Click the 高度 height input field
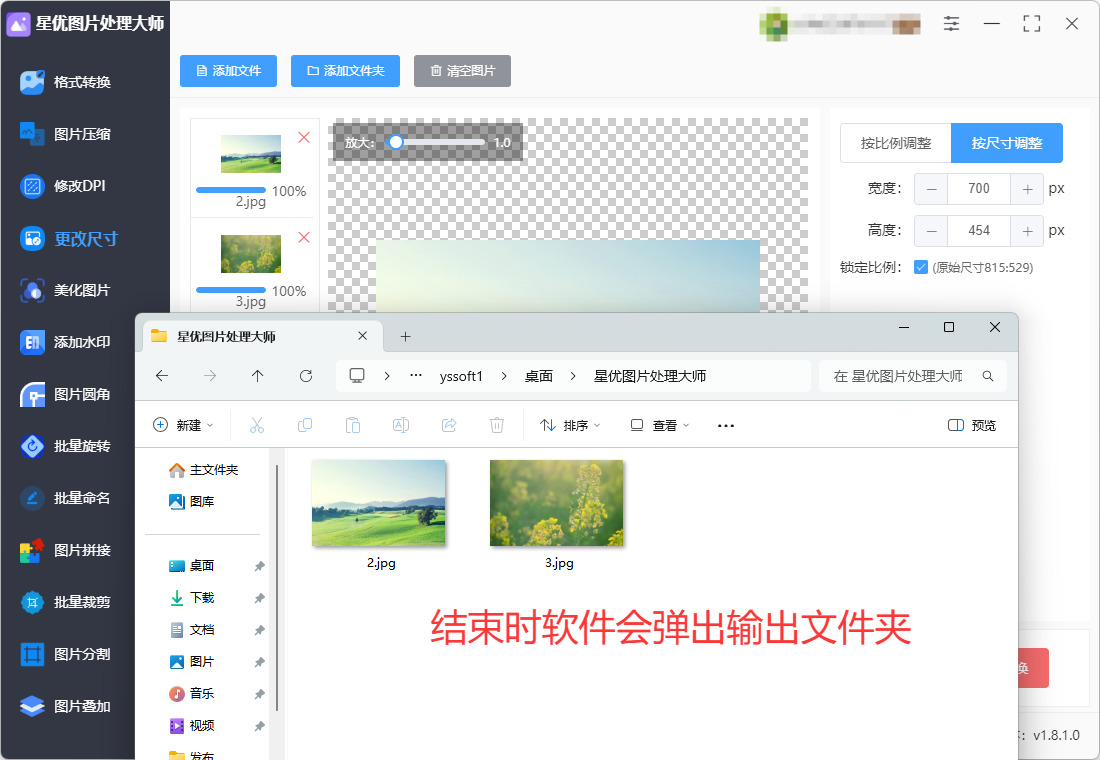The height and width of the screenshot is (760, 1100). point(979,231)
